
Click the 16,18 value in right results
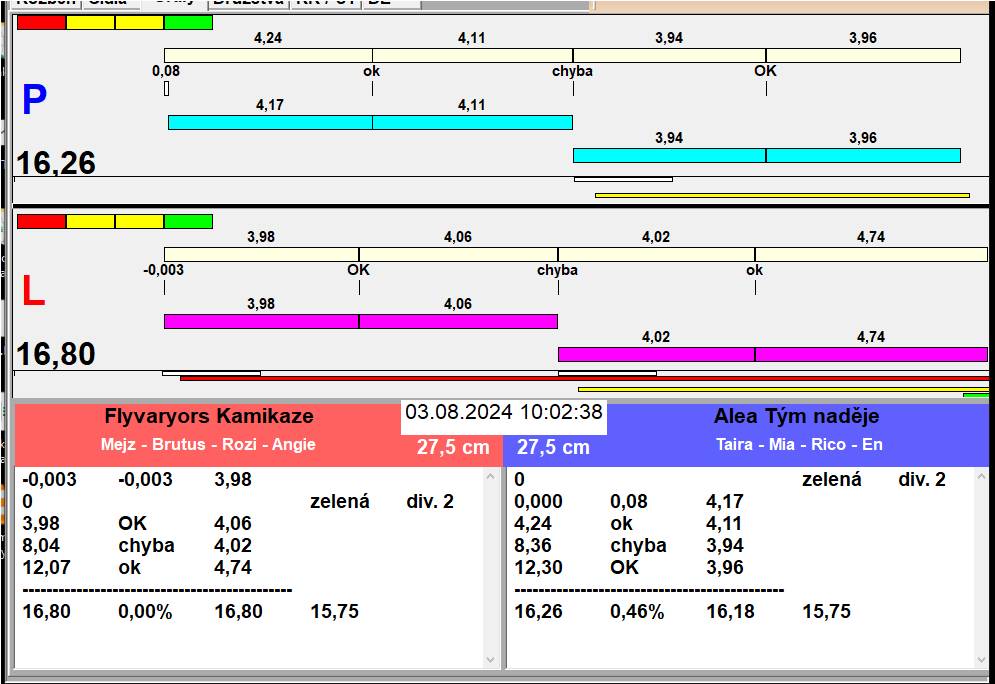pos(730,611)
